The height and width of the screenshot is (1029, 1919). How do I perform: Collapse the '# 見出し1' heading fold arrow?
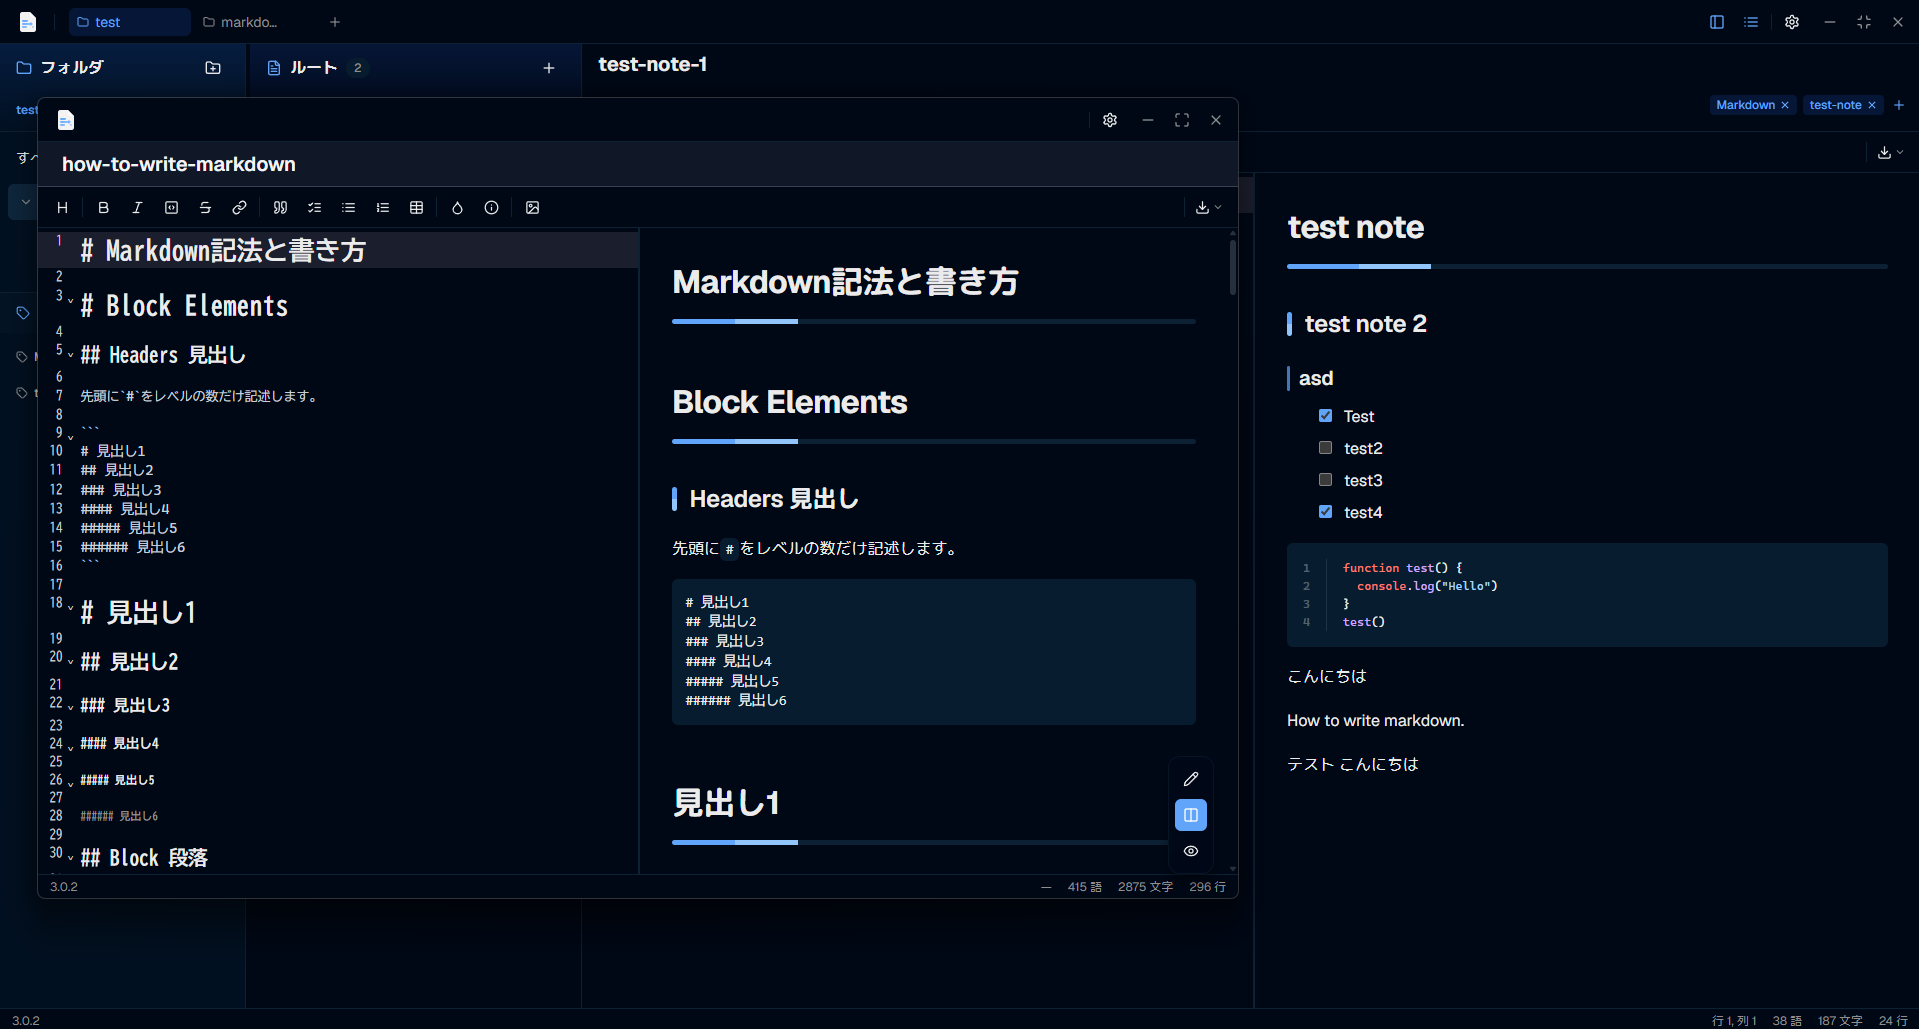point(70,608)
